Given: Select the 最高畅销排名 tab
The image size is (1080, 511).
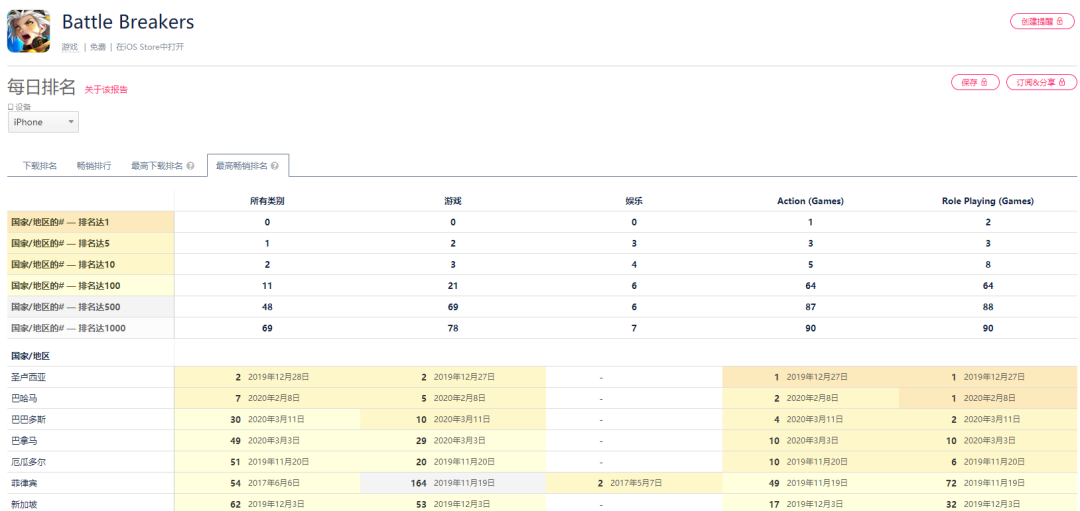Looking at the screenshot, I should (248, 165).
